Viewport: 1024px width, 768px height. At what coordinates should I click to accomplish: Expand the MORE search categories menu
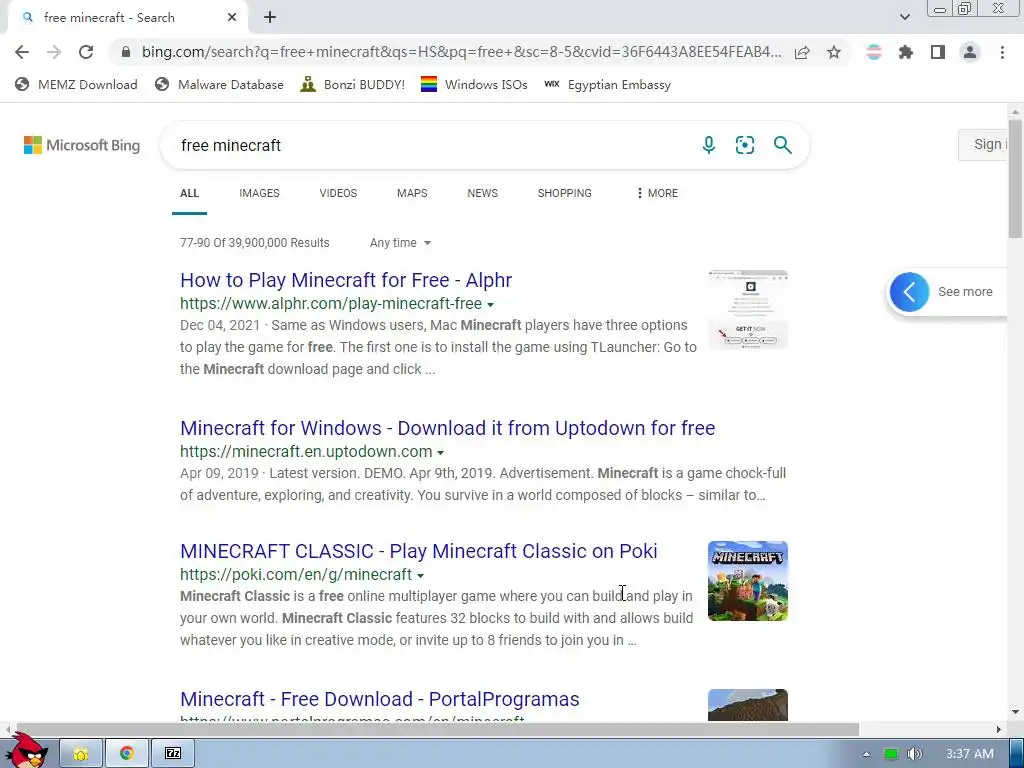(x=657, y=193)
